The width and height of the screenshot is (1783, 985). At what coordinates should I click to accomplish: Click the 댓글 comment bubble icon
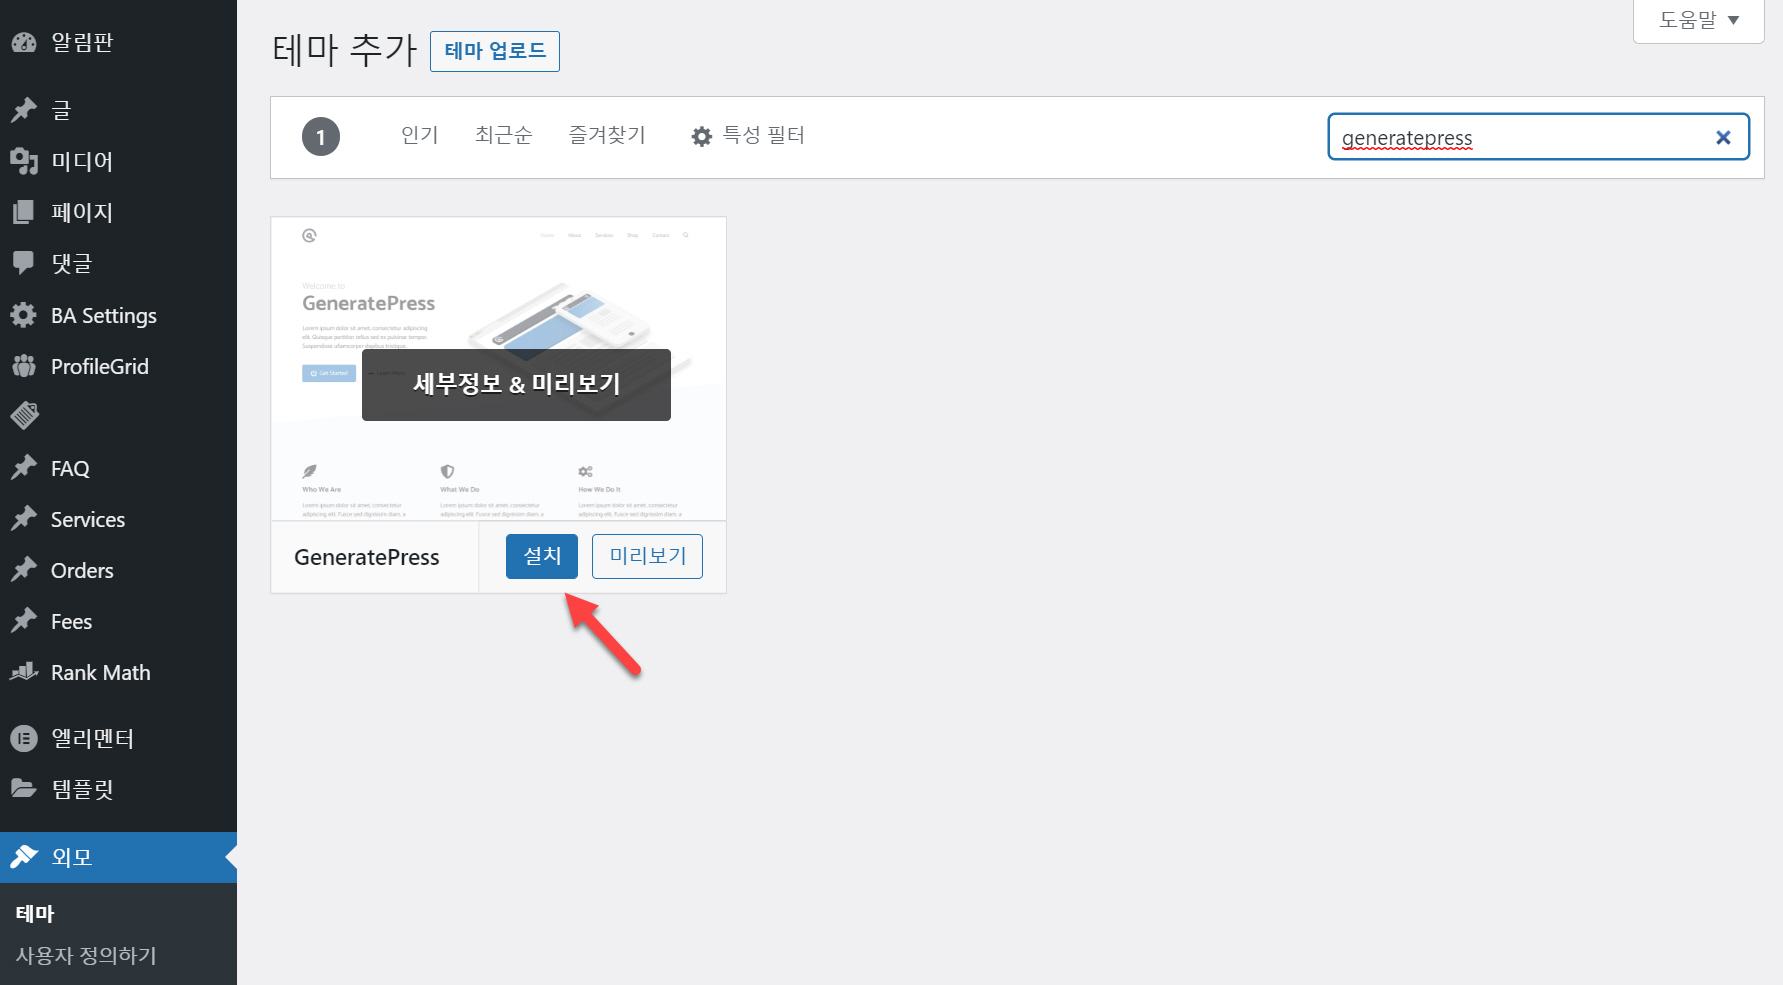(x=24, y=263)
